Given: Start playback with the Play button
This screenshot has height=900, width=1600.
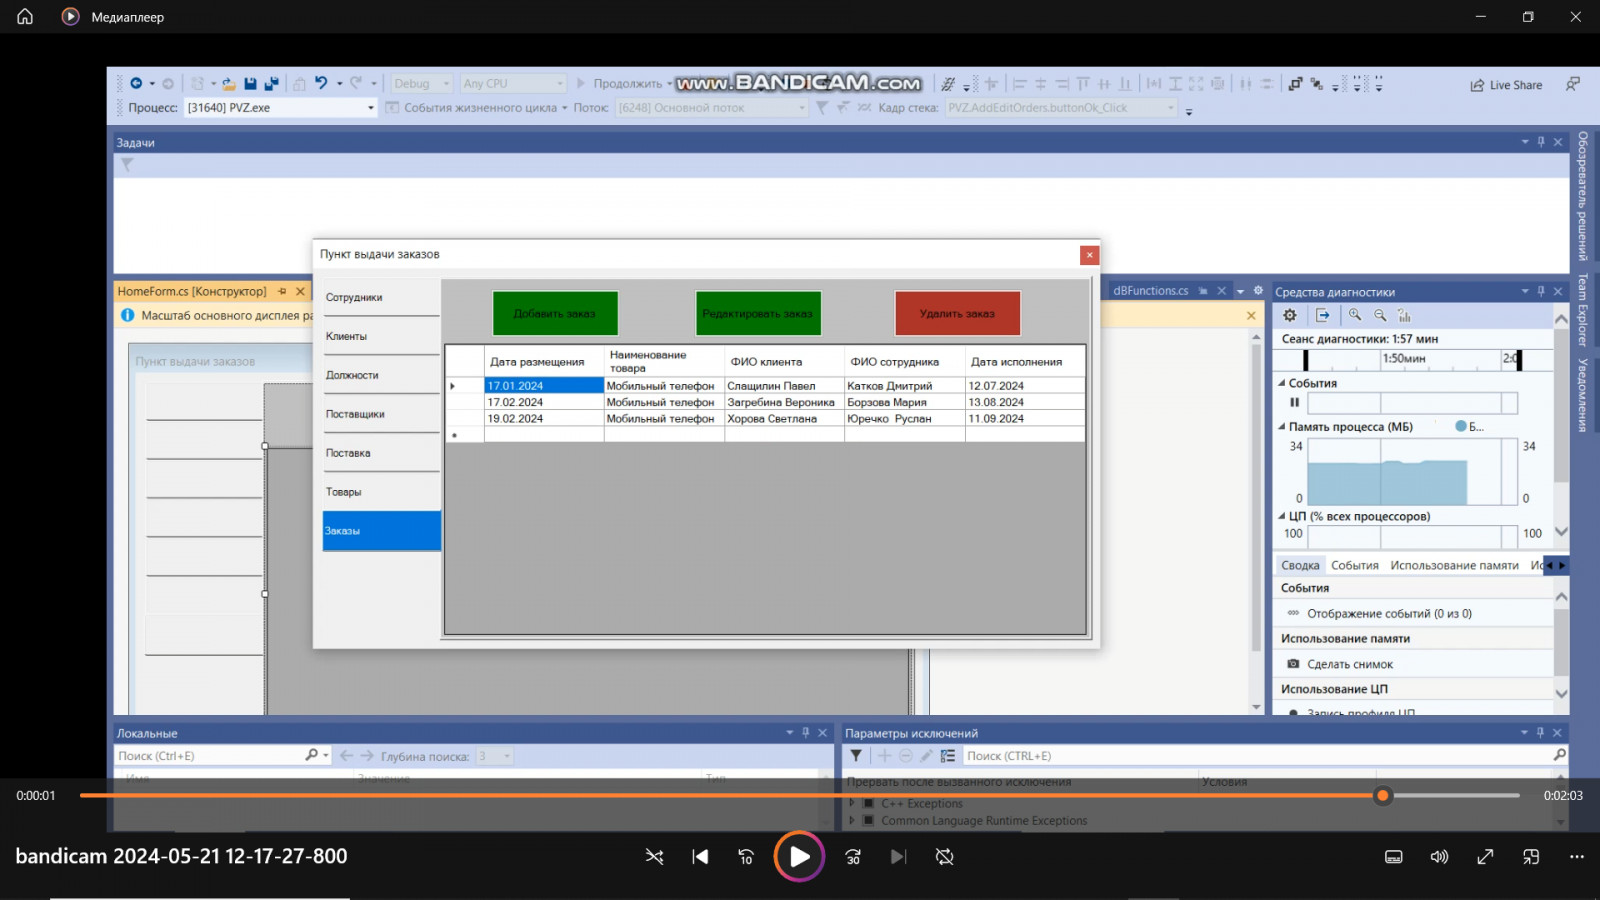Looking at the screenshot, I should tap(799, 857).
